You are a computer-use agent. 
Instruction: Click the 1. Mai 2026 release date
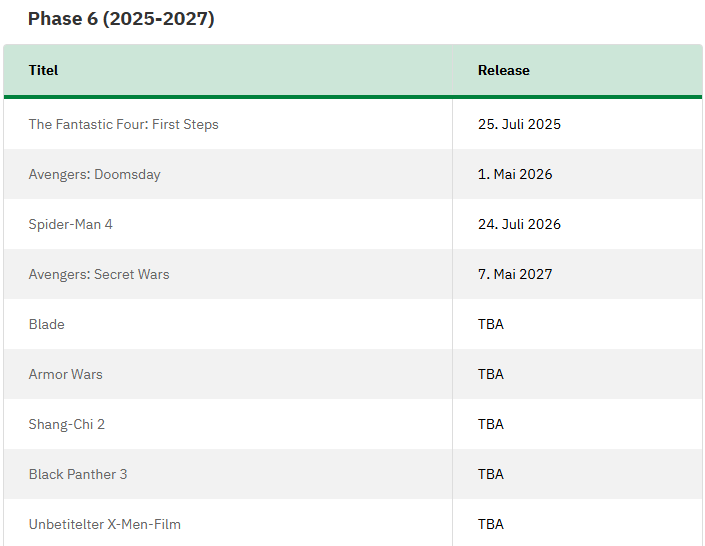[515, 174]
